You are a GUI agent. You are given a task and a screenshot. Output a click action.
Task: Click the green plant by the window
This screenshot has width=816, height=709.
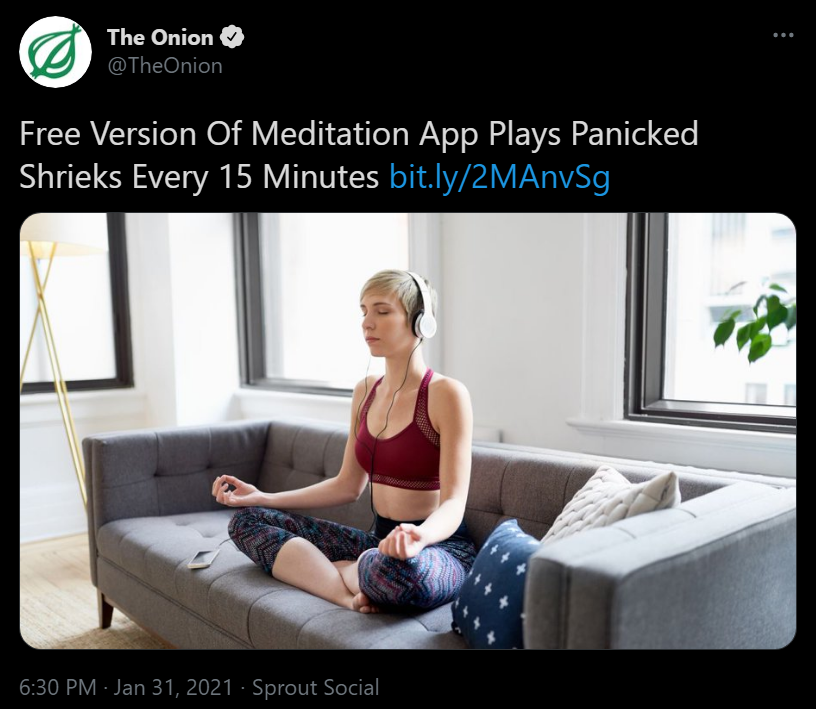(755, 321)
